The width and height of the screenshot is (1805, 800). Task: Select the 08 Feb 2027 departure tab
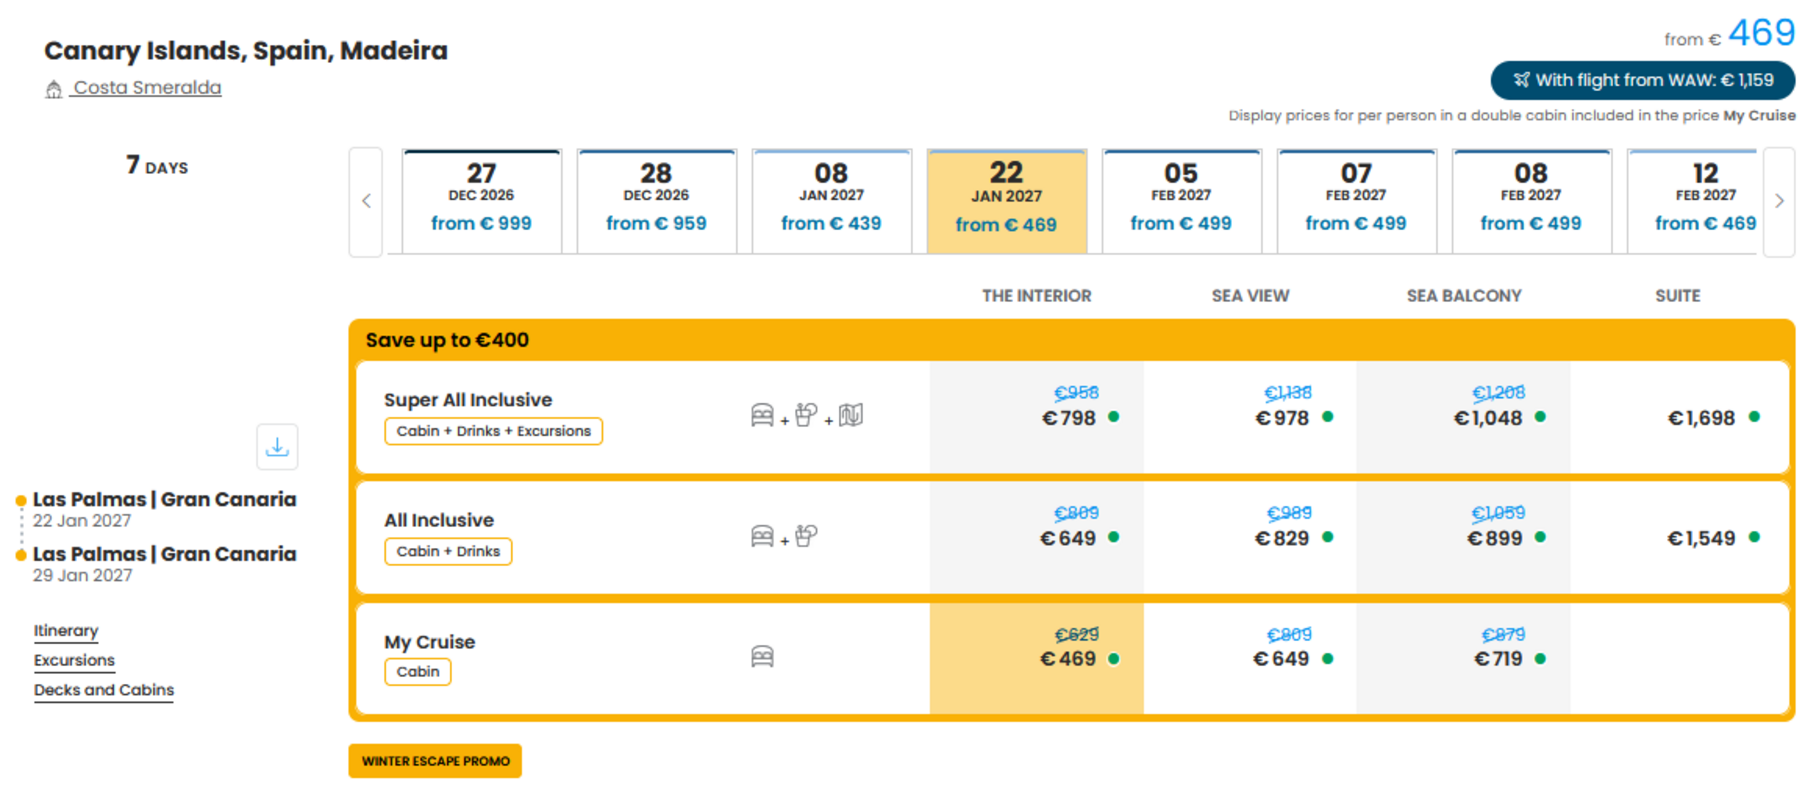(1531, 201)
